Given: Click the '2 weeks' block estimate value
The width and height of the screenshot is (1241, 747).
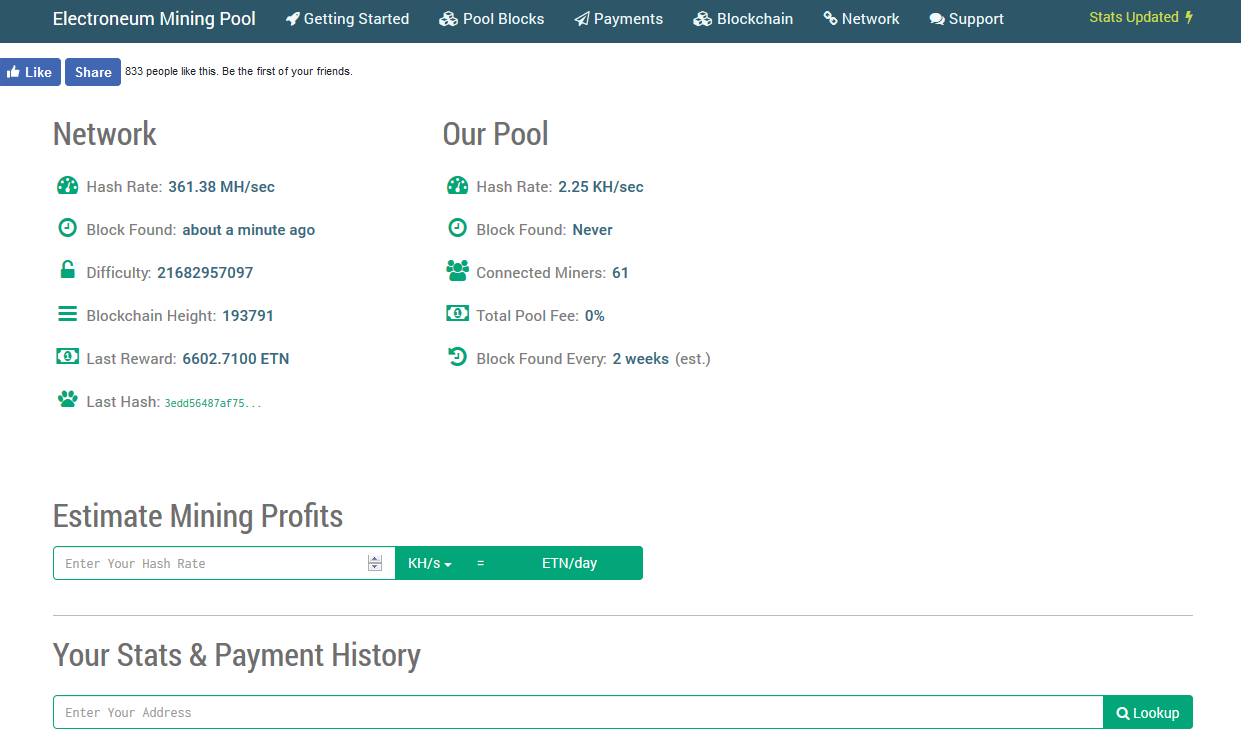Looking at the screenshot, I should pyautogui.click(x=641, y=359).
